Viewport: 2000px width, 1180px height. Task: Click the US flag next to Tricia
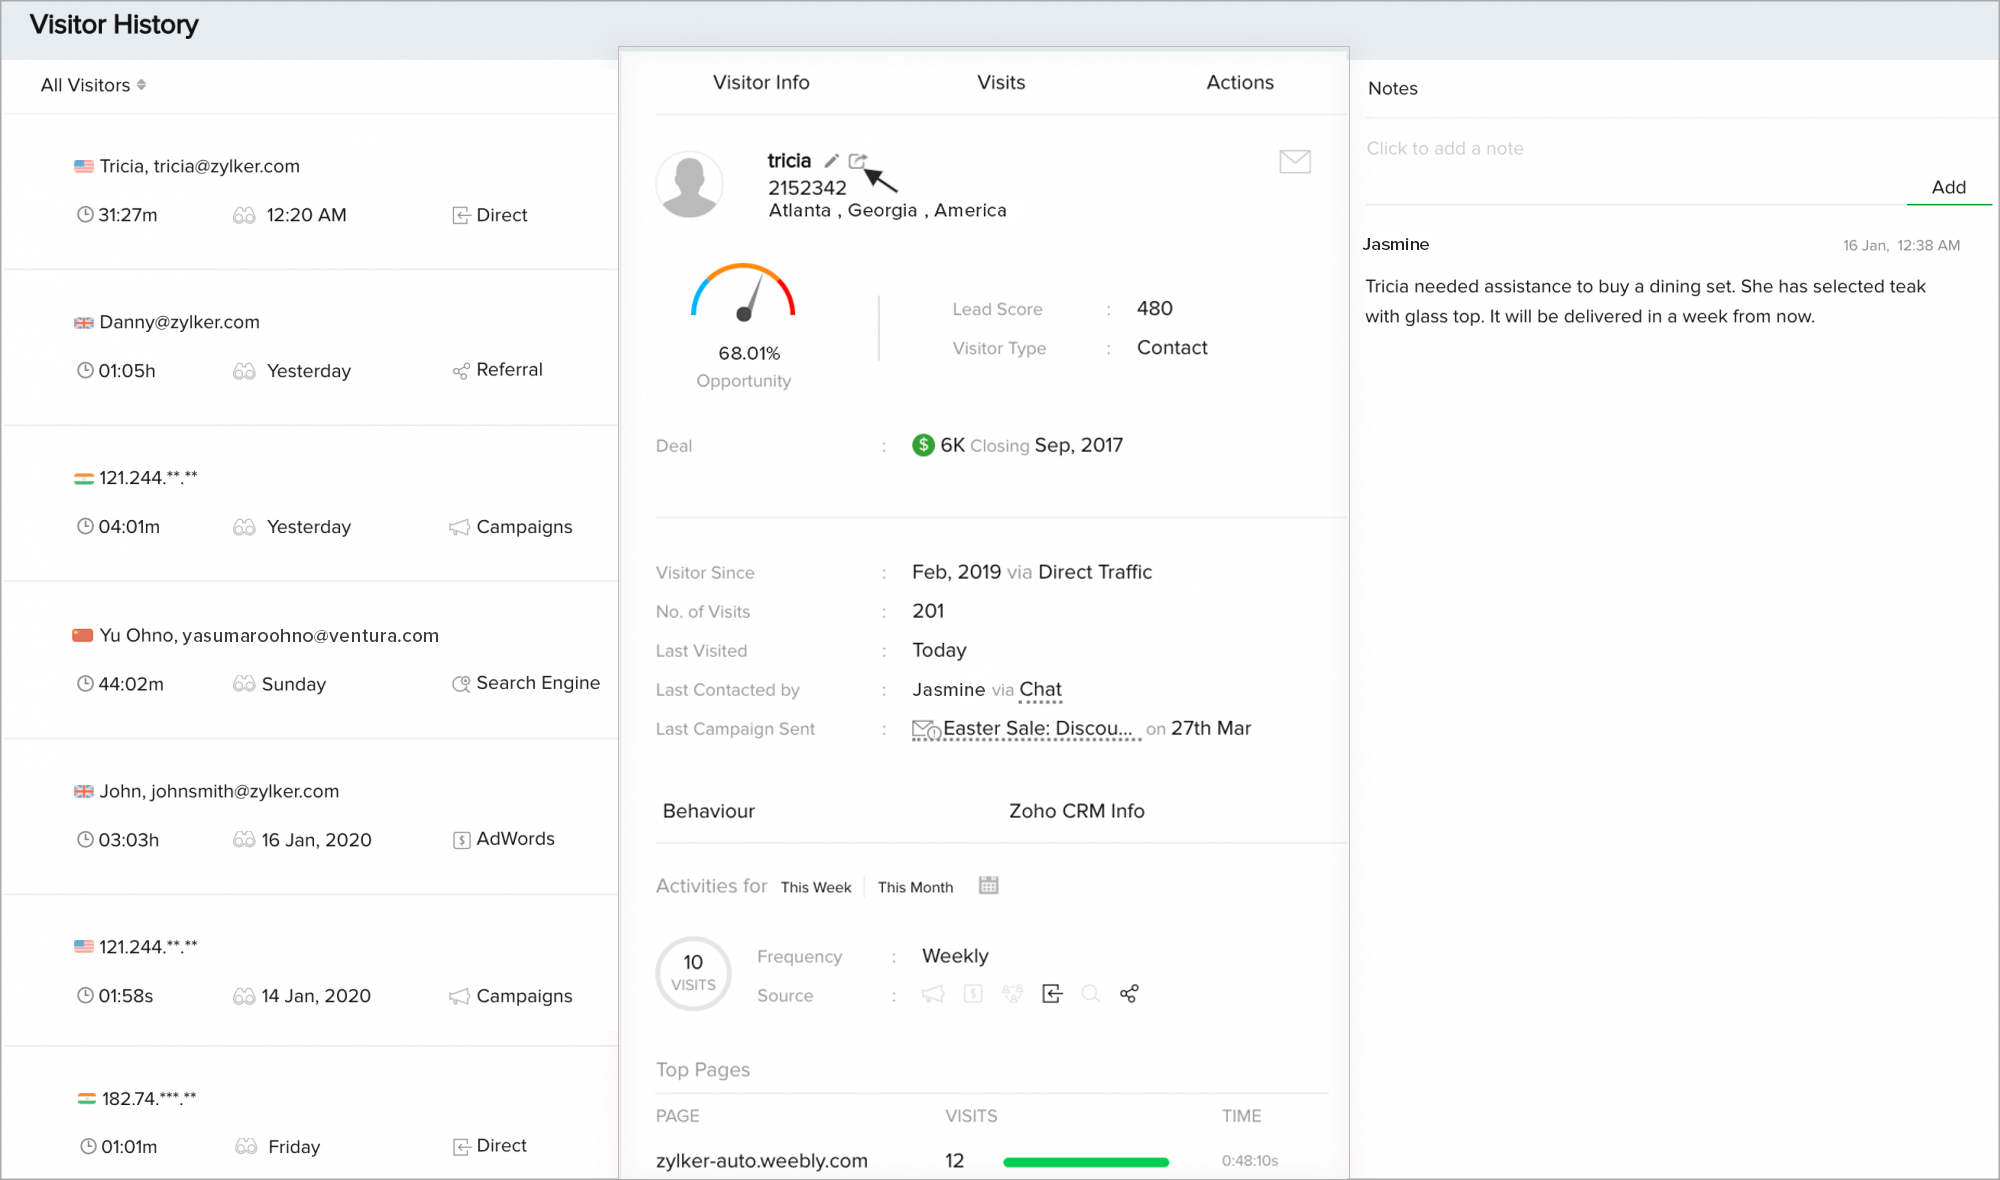click(84, 166)
